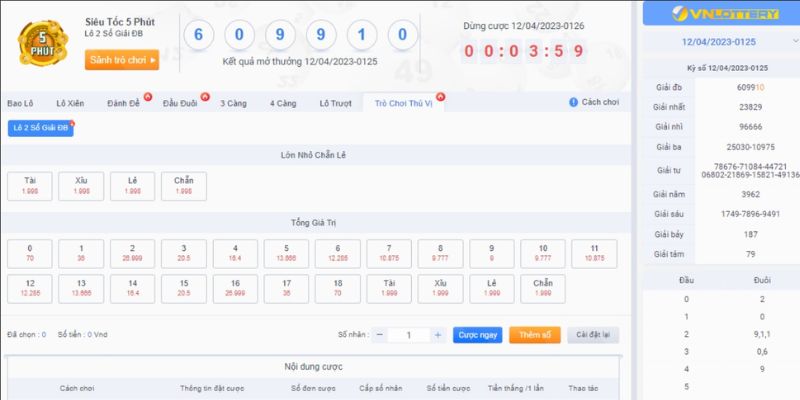The image size is (800, 400).
Task: Open the draw date dropdown 12/04/2023-0125
Action: coord(721,42)
